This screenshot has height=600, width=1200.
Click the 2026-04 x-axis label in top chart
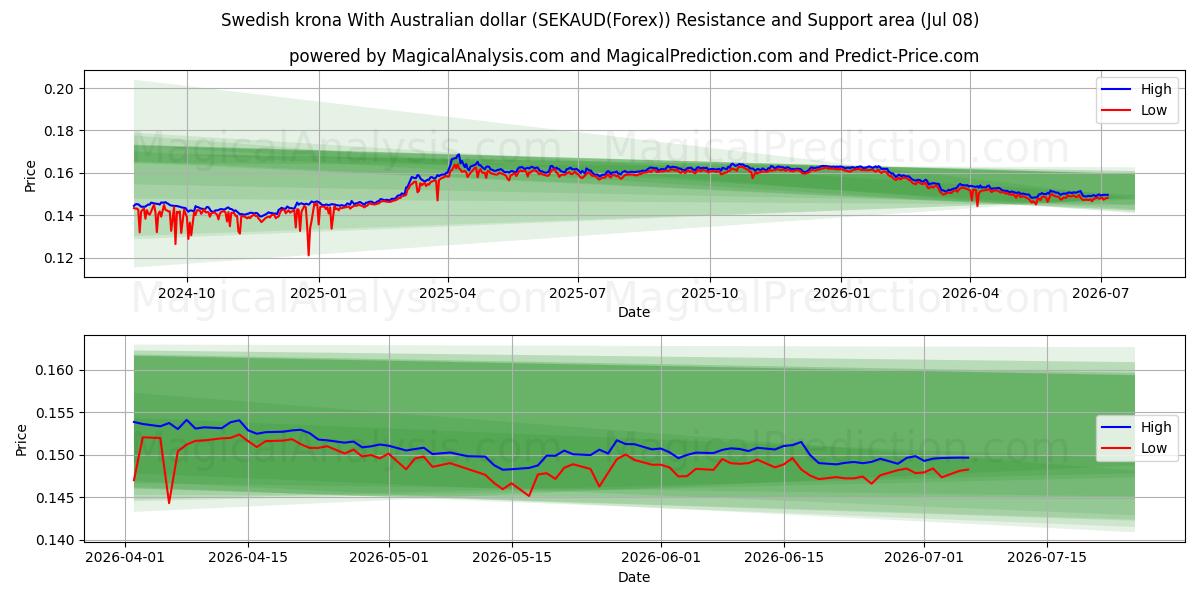click(x=970, y=293)
